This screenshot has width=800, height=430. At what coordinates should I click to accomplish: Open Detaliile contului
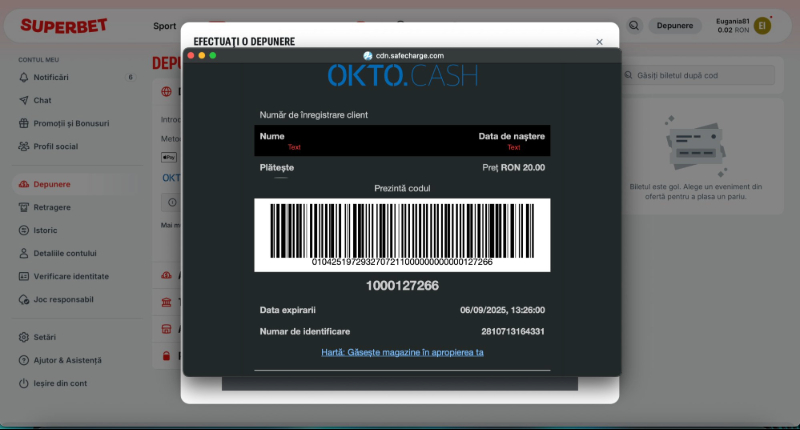[x=65, y=253]
